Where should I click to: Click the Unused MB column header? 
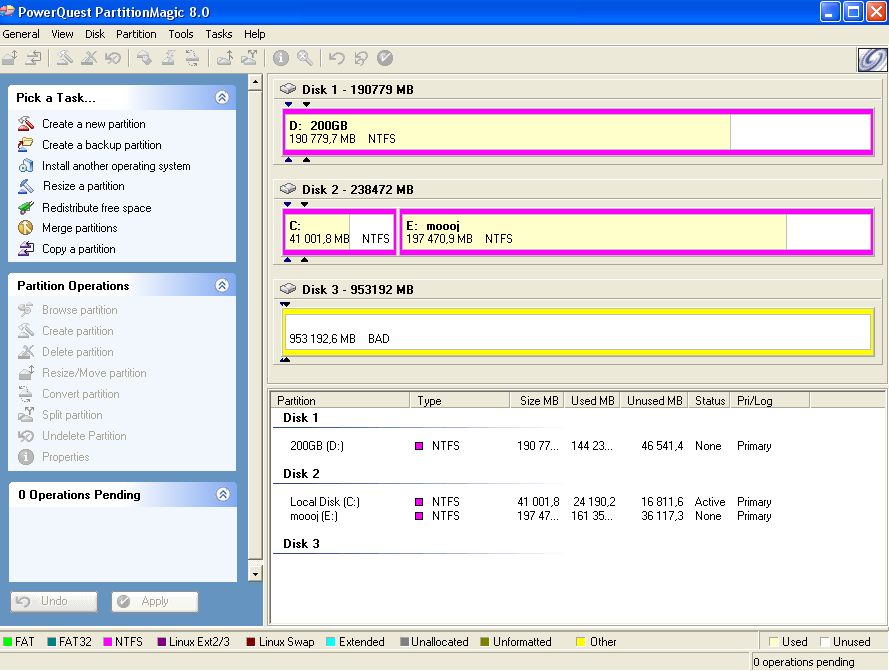click(x=654, y=400)
